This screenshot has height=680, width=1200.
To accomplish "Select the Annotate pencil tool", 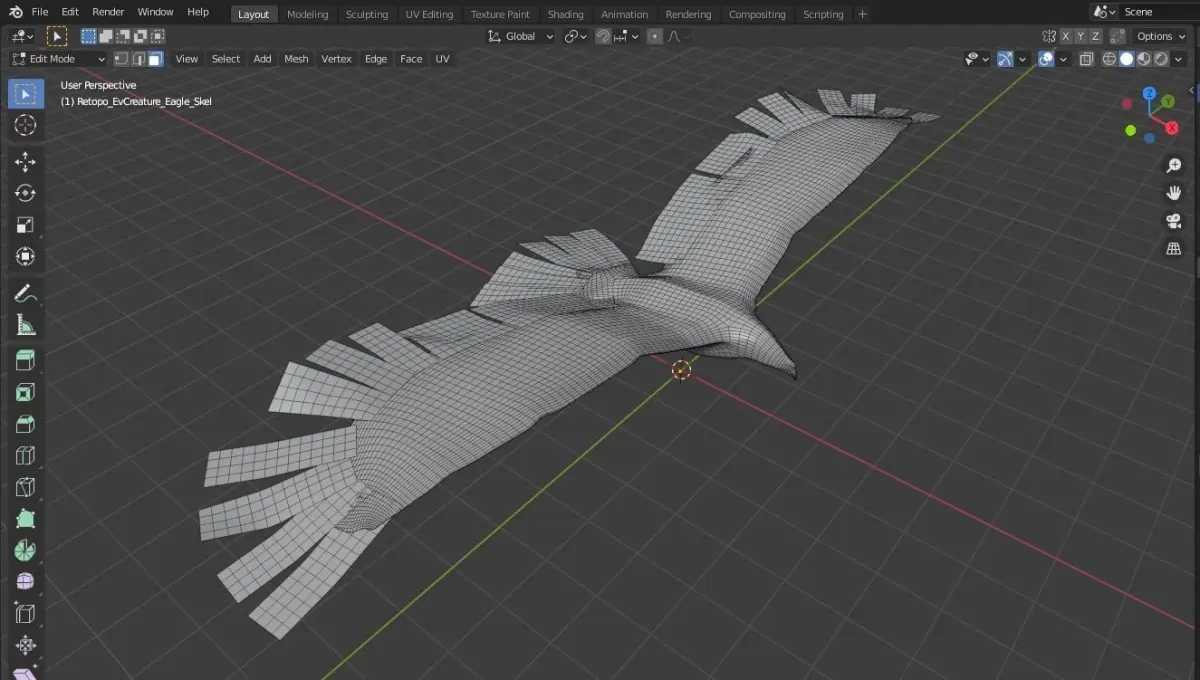I will pos(26,294).
